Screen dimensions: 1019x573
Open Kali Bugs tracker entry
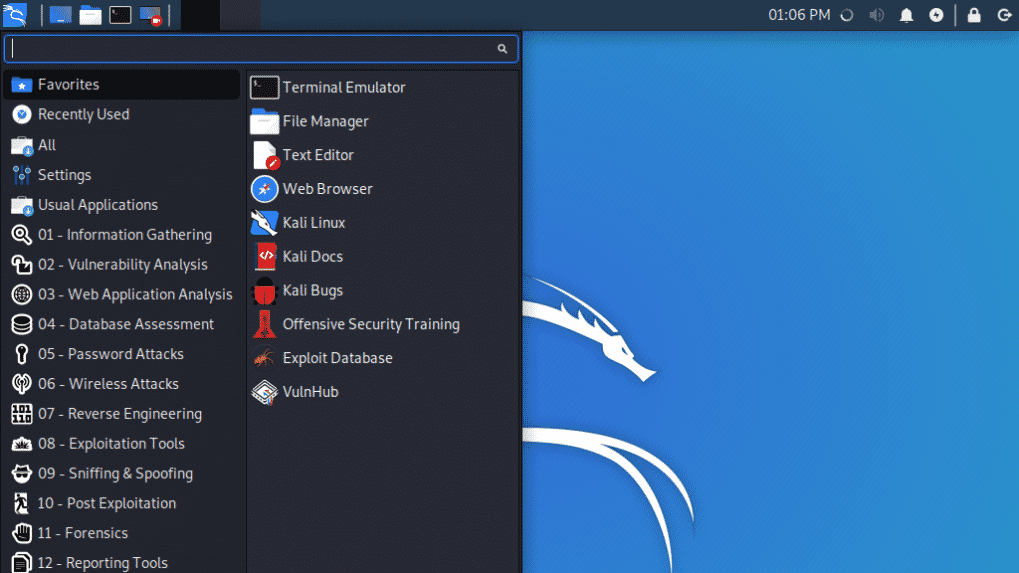click(x=383, y=290)
